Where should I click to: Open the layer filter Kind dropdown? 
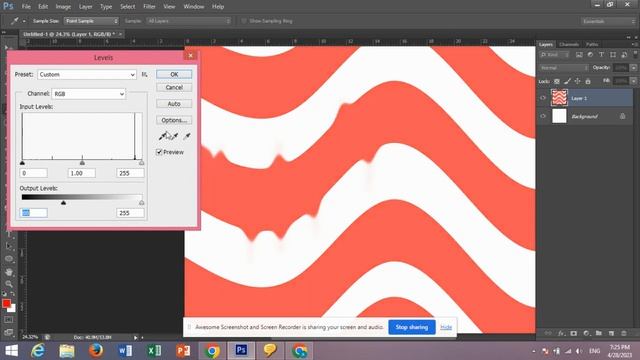[x=555, y=55]
